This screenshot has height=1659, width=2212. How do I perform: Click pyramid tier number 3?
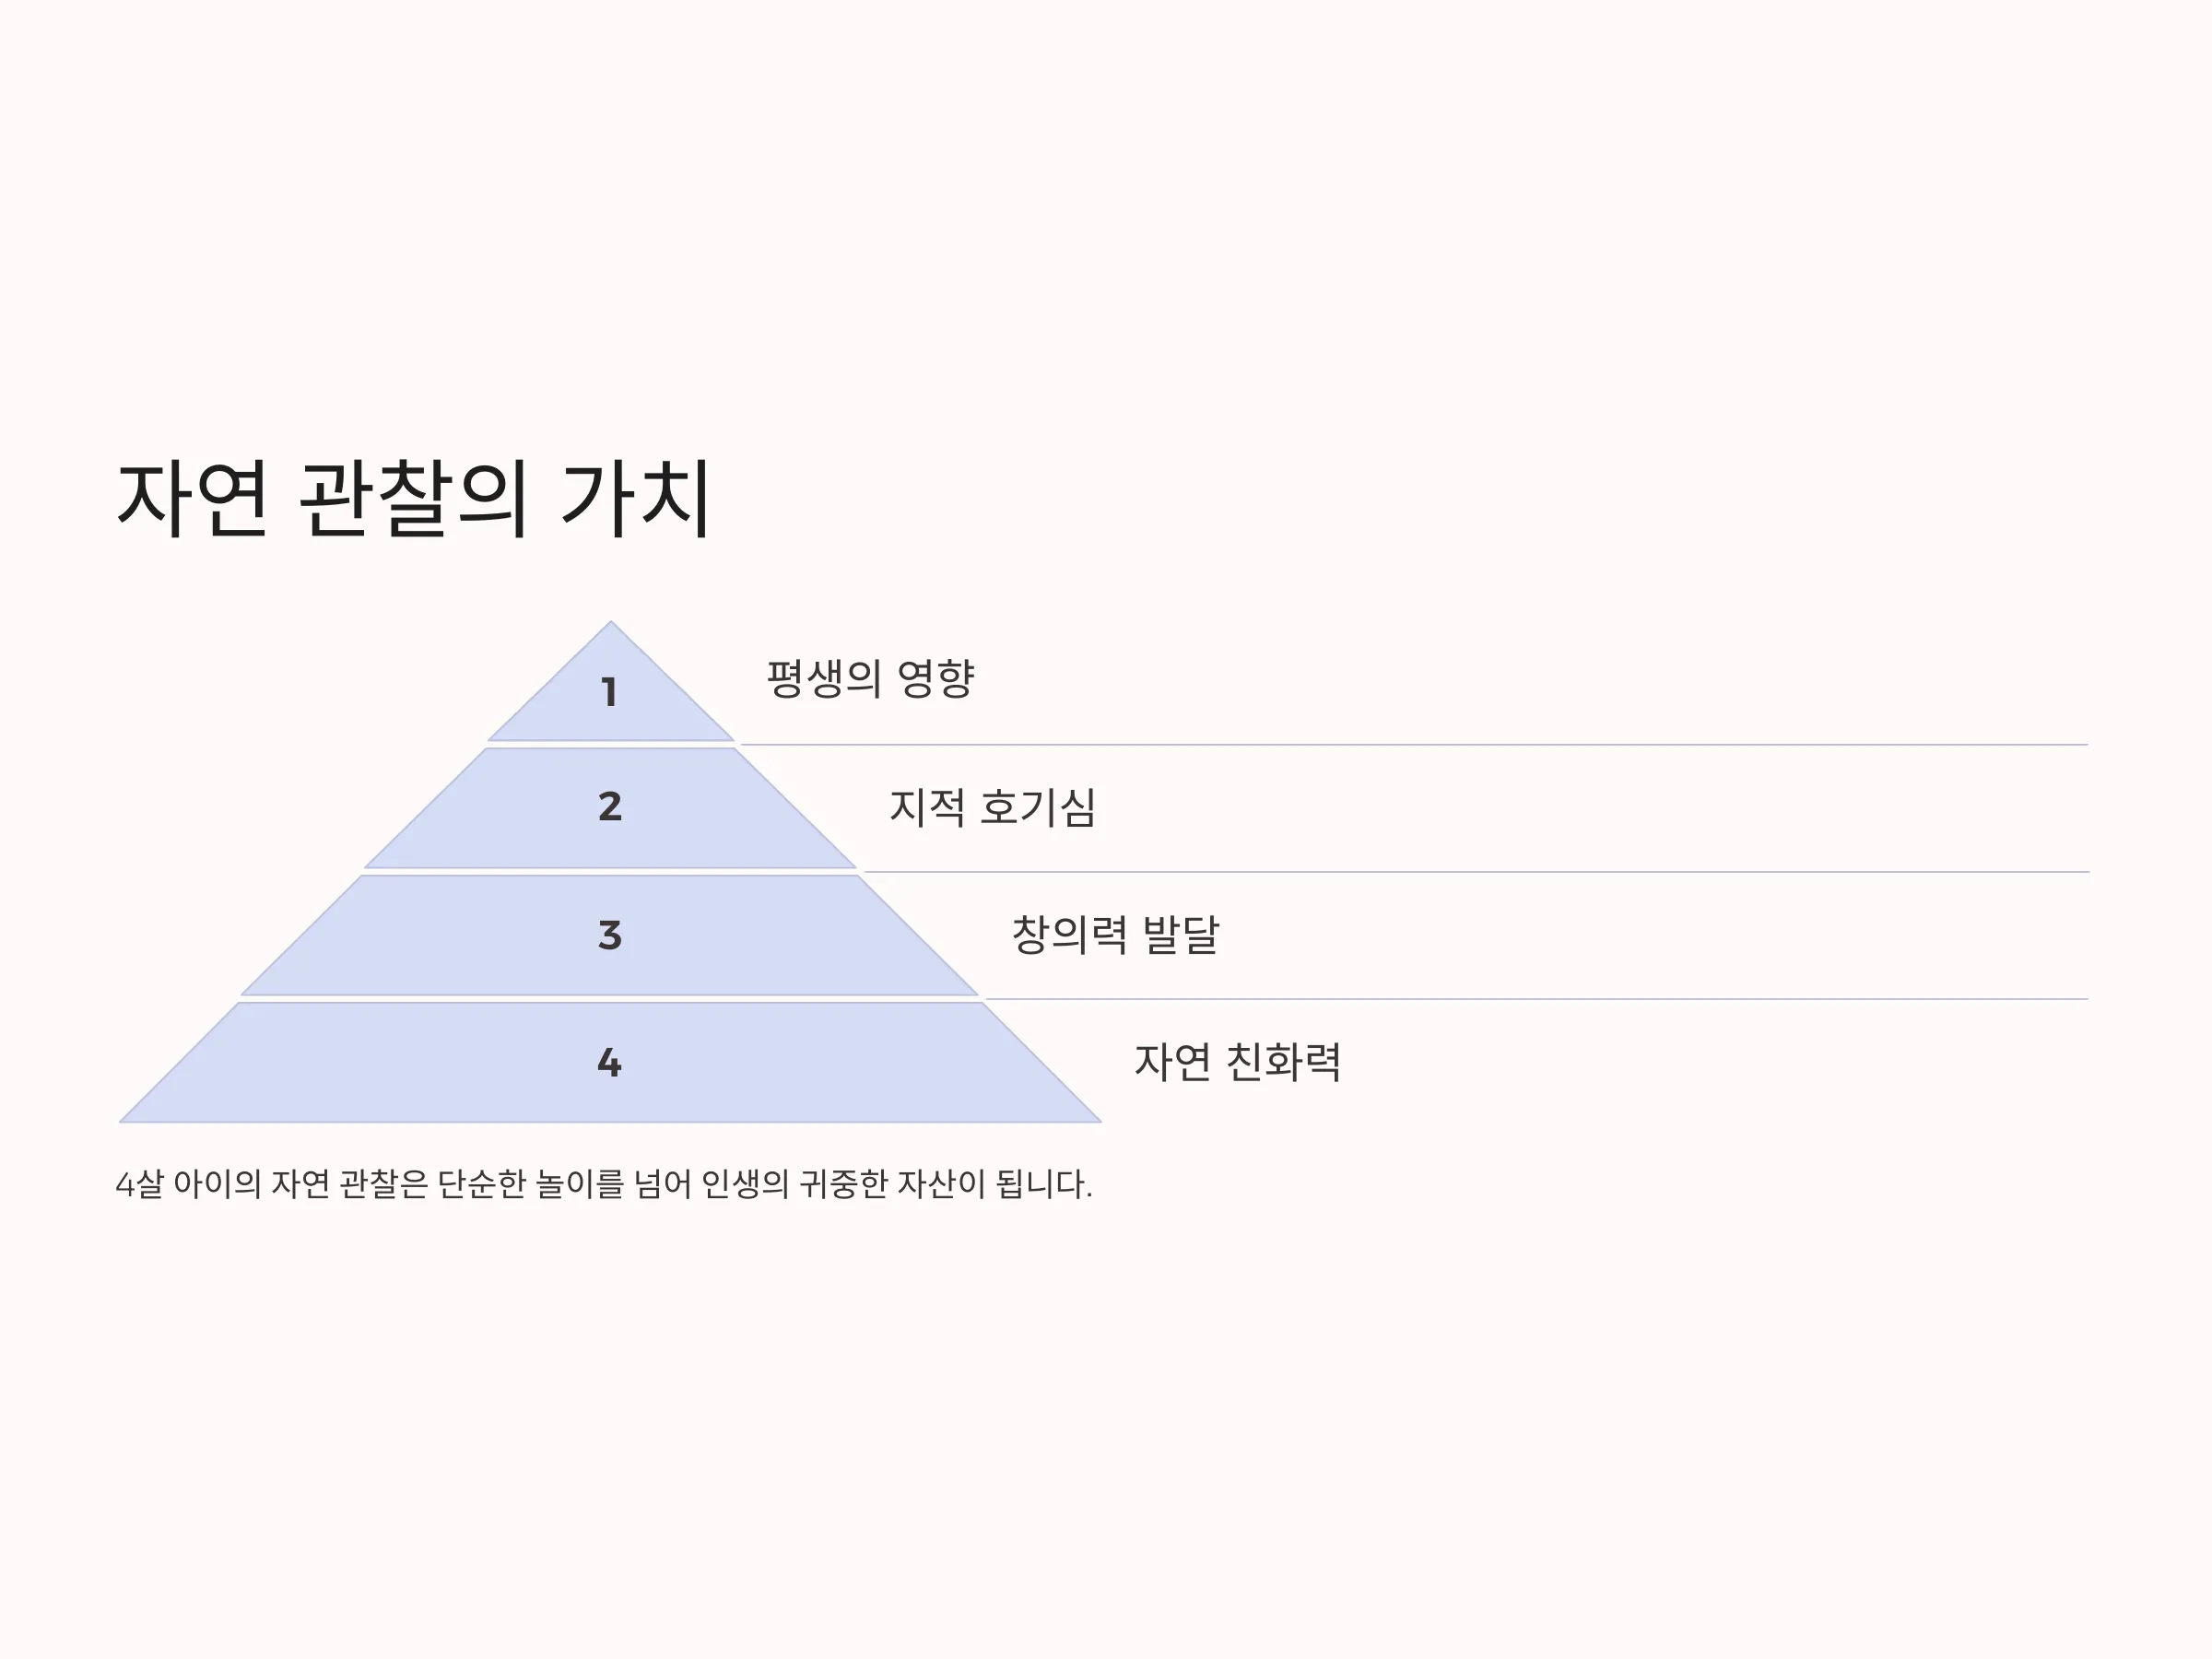(x=610, y=935)
